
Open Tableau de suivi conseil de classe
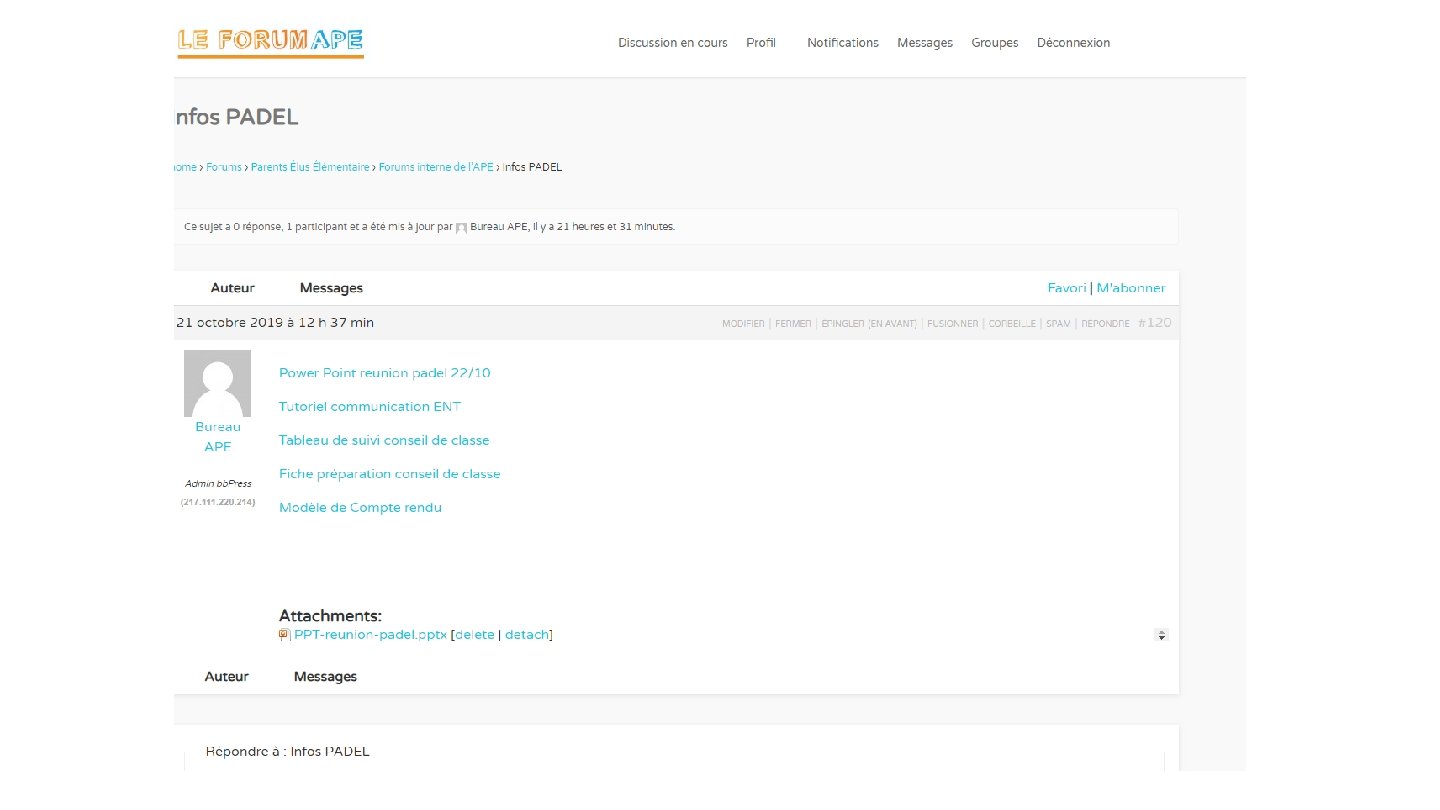[x=384, y=440]
